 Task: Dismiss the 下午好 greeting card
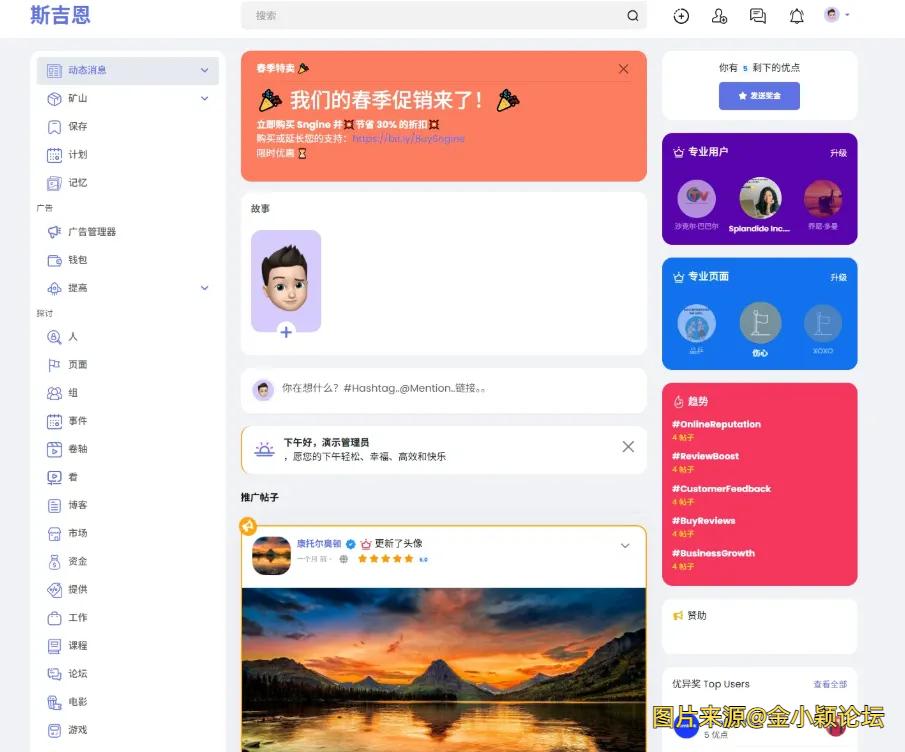[628, 447]
